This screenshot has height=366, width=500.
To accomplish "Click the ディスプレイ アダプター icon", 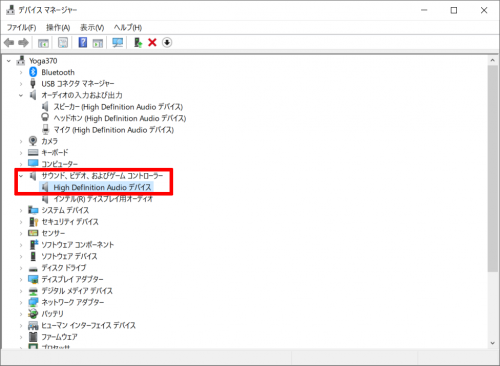I will 33,279.
